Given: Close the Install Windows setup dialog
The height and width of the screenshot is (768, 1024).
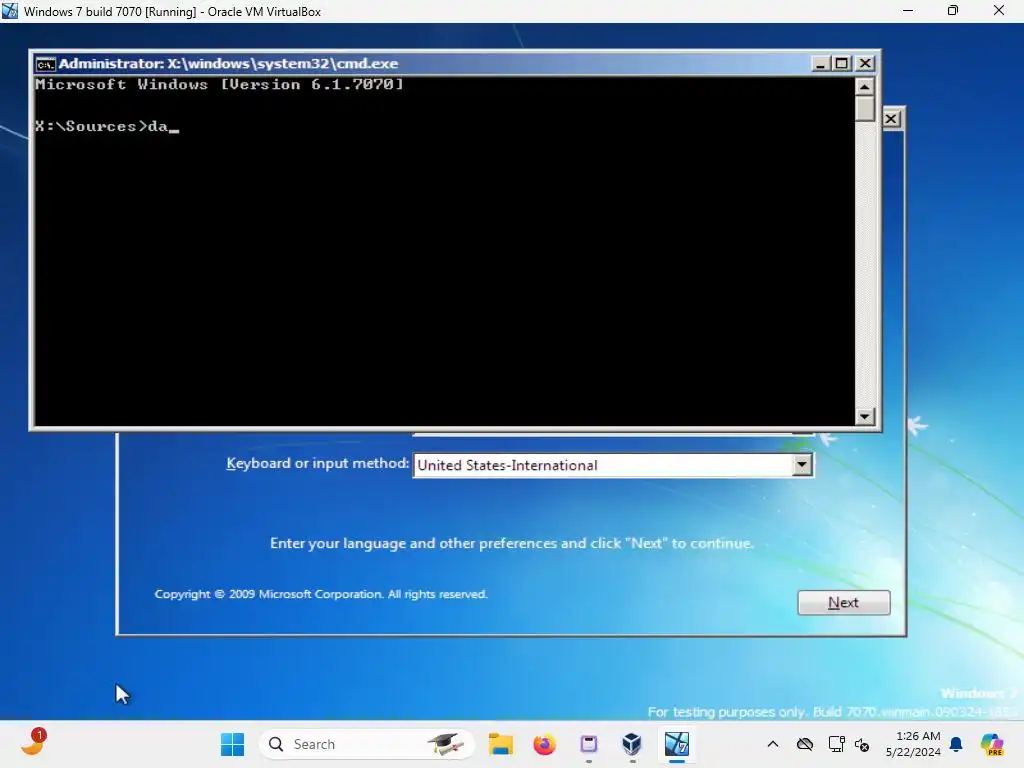Looking at the screenshot, I should coord(891,119).
